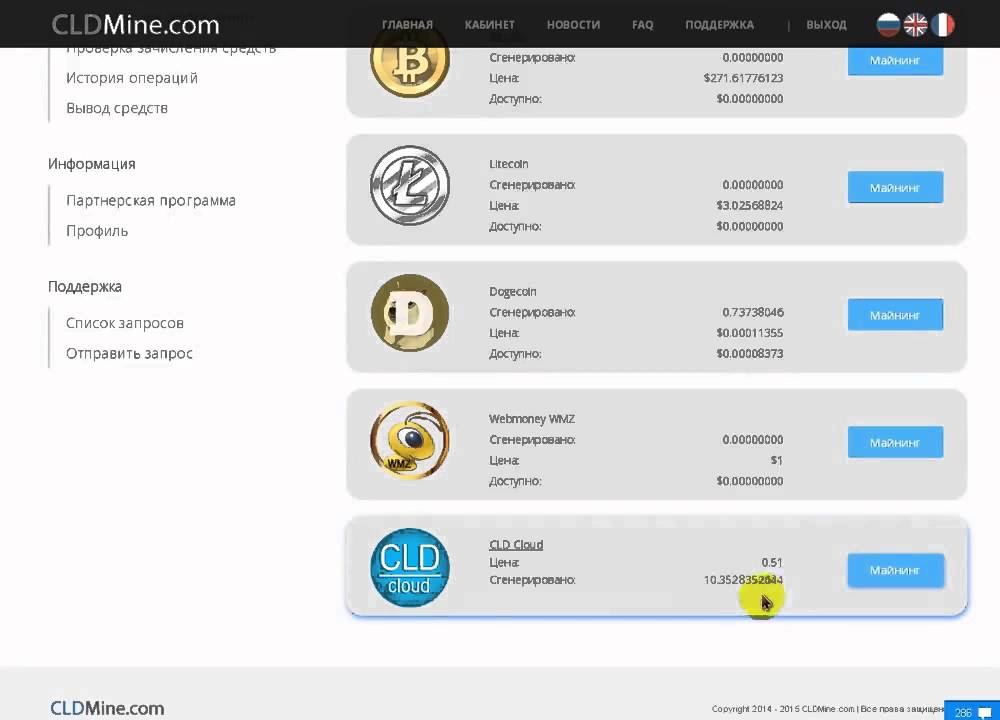
Task: Click Майнинг button for Dogecoin
Action: coord(895,314)
